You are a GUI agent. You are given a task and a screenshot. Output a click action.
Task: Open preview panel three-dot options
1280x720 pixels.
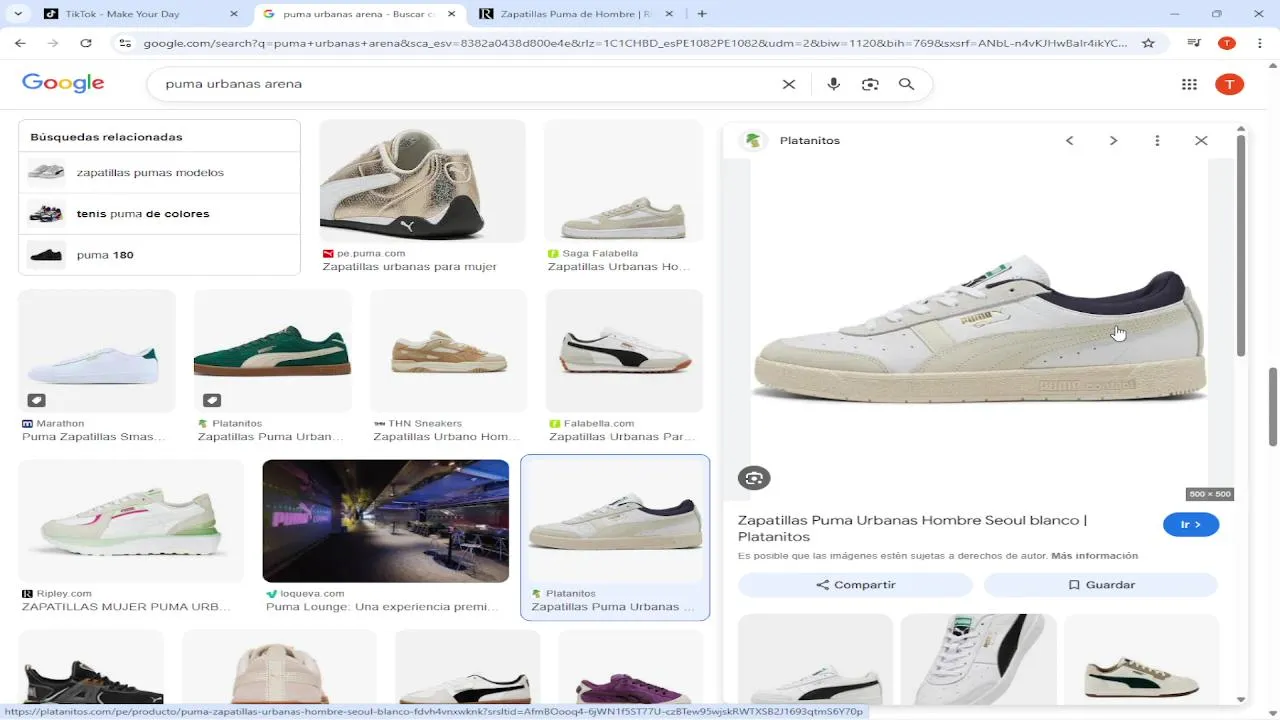click(x=1157, y=141)
